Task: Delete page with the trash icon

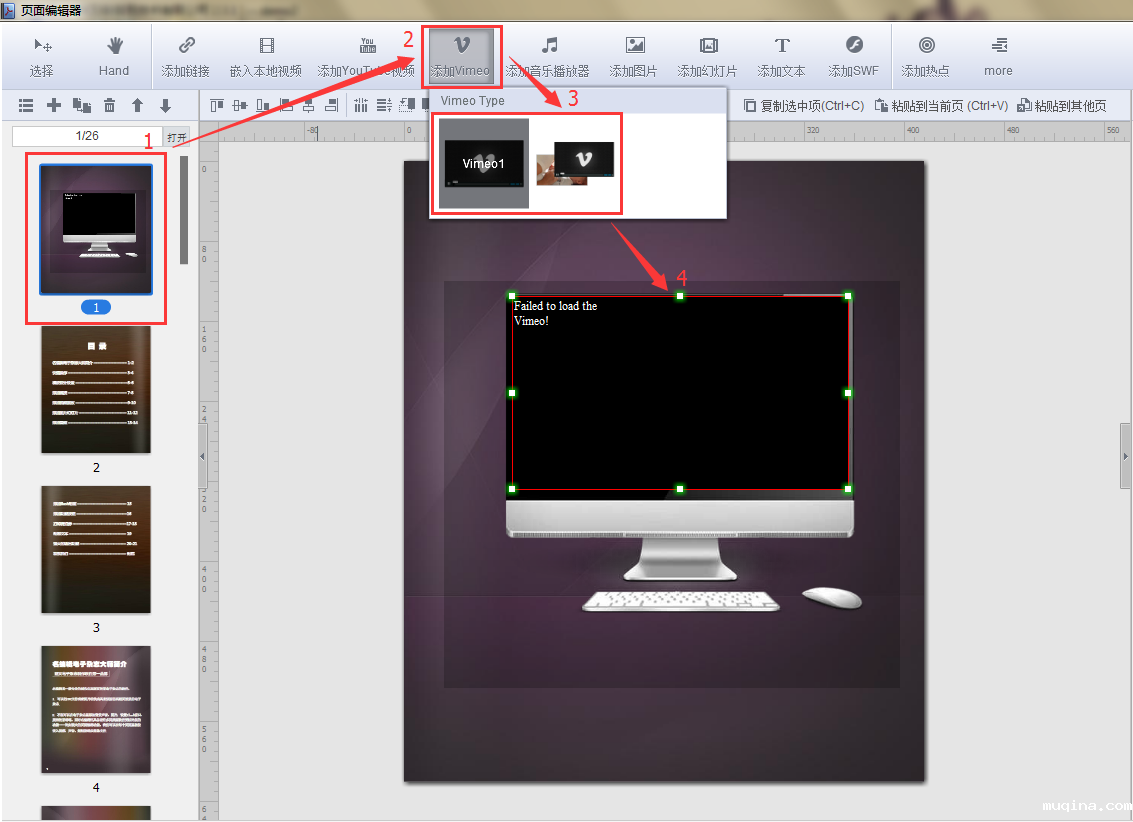Action: click(110, 105)
